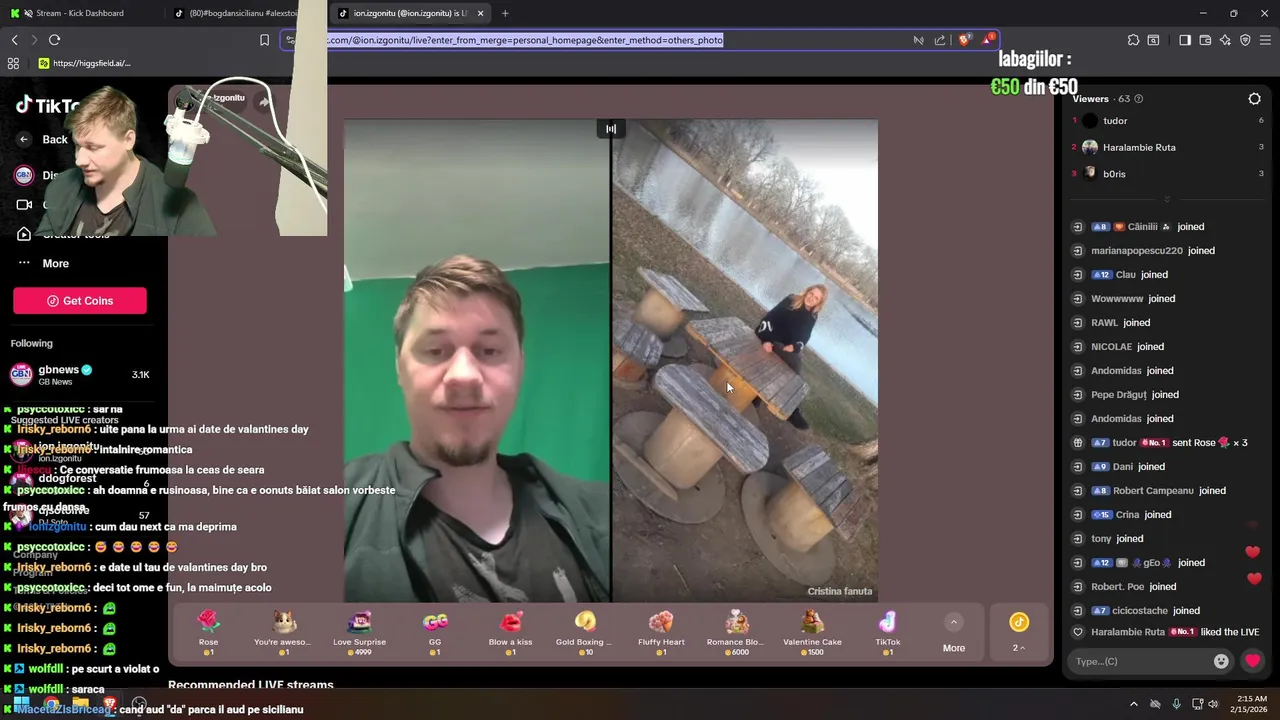This screenshot has width=1280, height=720.
Task: Open OBS Studio from the taskbar
Action: tap(139, 704)
